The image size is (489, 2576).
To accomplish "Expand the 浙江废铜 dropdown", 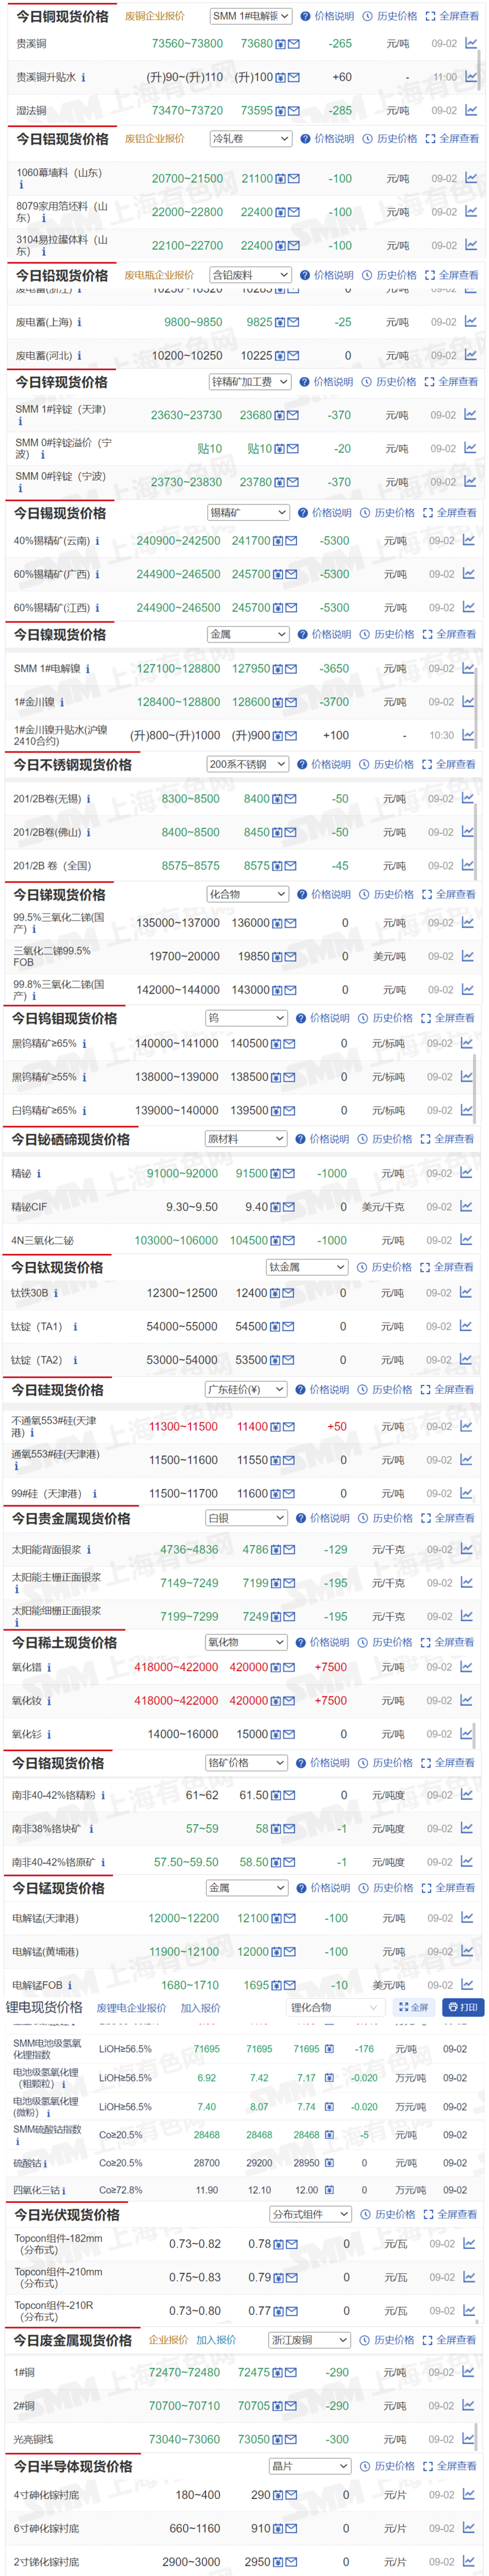I will tap(310, 2340).
